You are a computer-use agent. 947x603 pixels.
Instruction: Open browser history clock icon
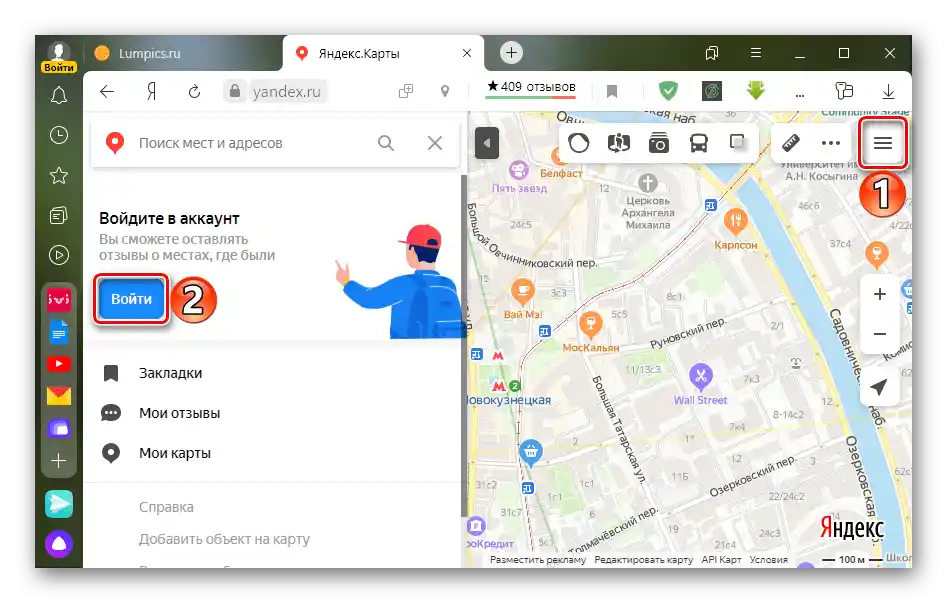(x=59, y=135)
